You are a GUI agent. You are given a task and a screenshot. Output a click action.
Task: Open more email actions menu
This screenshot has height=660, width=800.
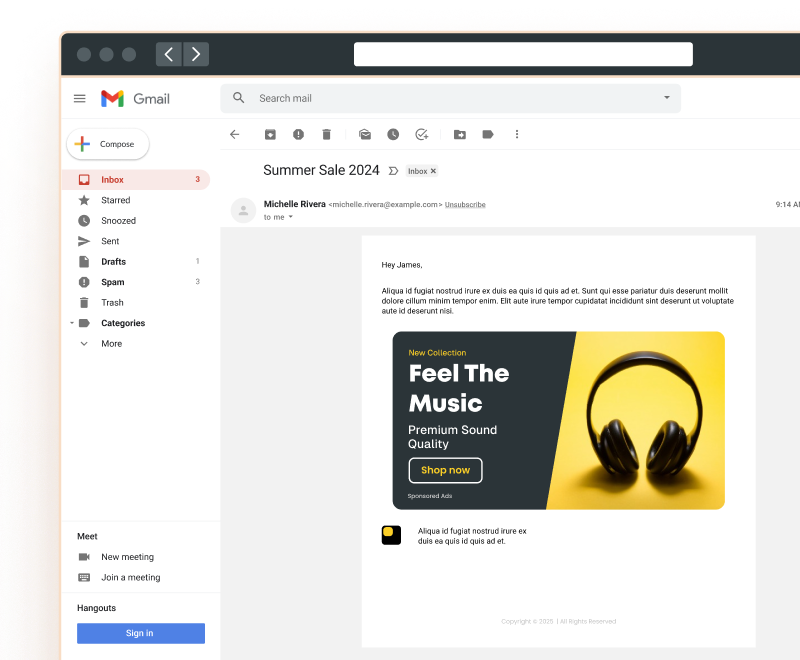click(x=517, y=134)
